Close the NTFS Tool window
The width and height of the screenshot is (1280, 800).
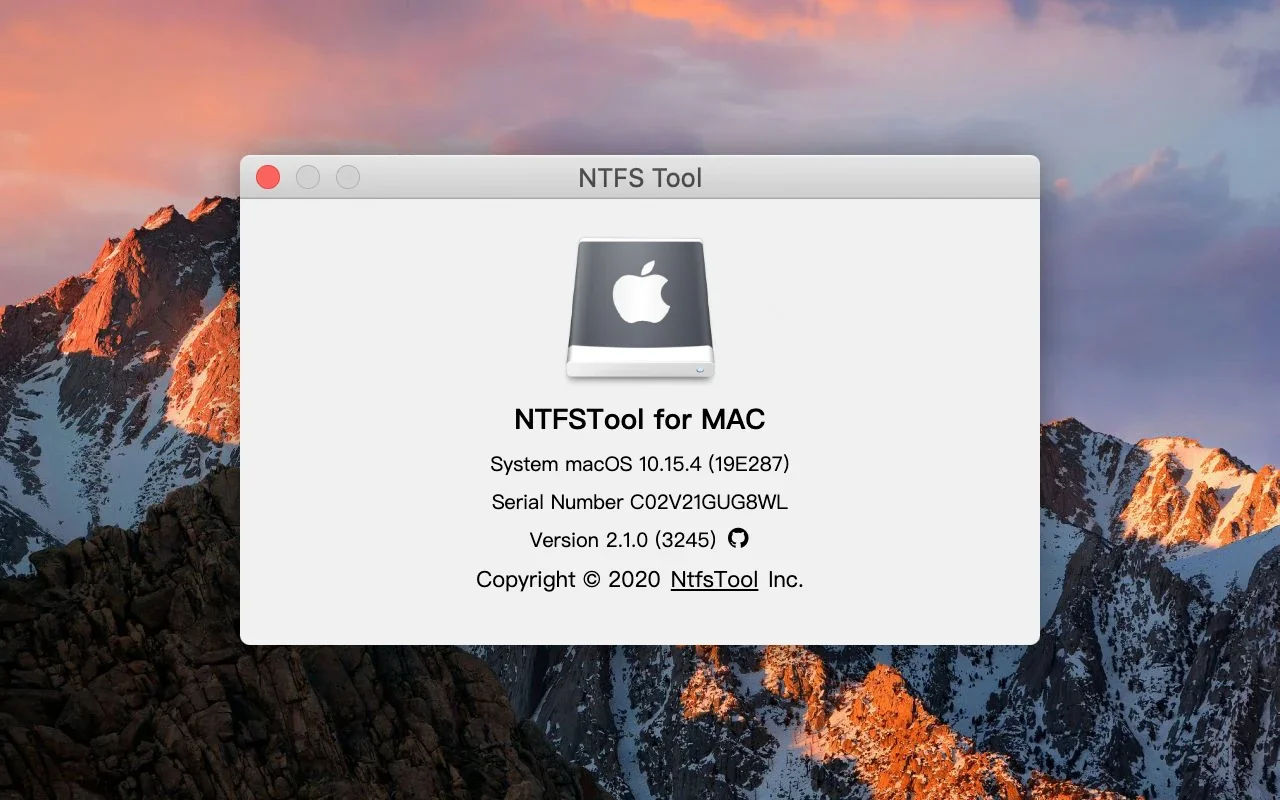[x=268, y=177]
